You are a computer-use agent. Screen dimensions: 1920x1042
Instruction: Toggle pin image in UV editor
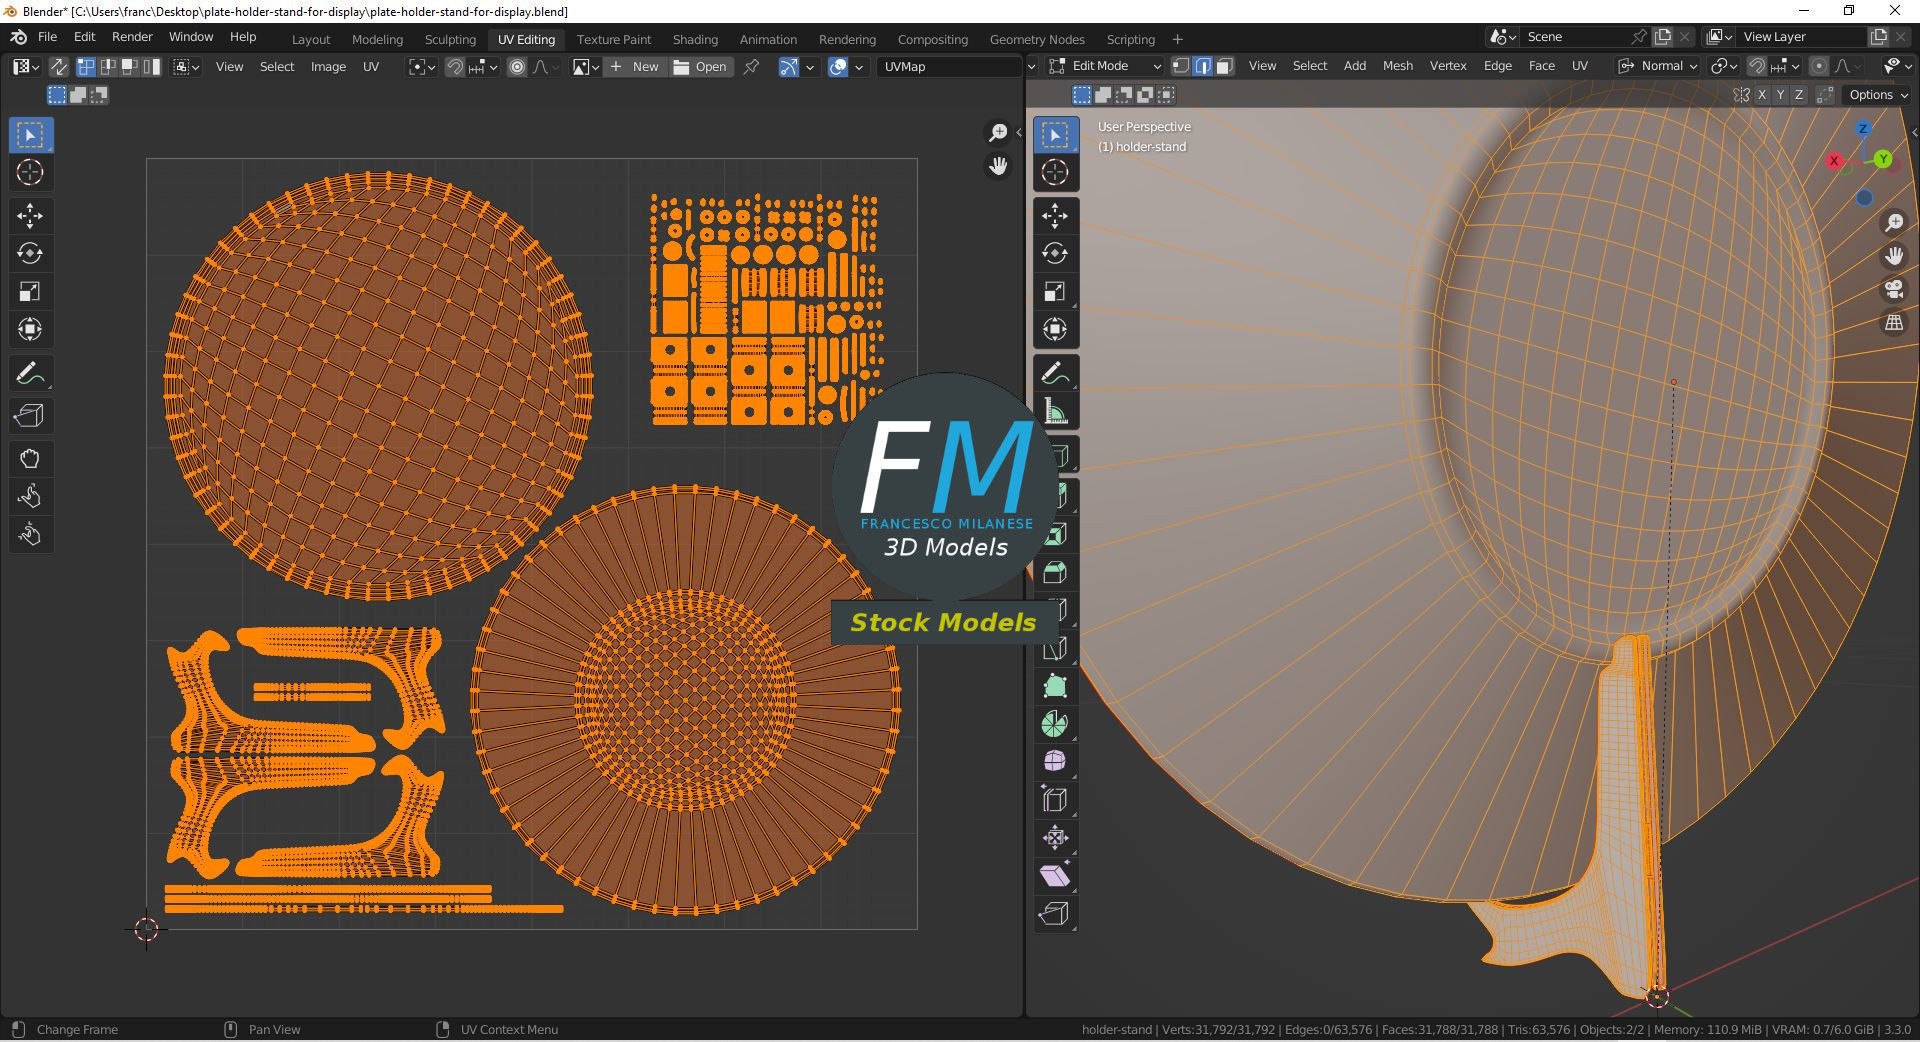point(752,67)
